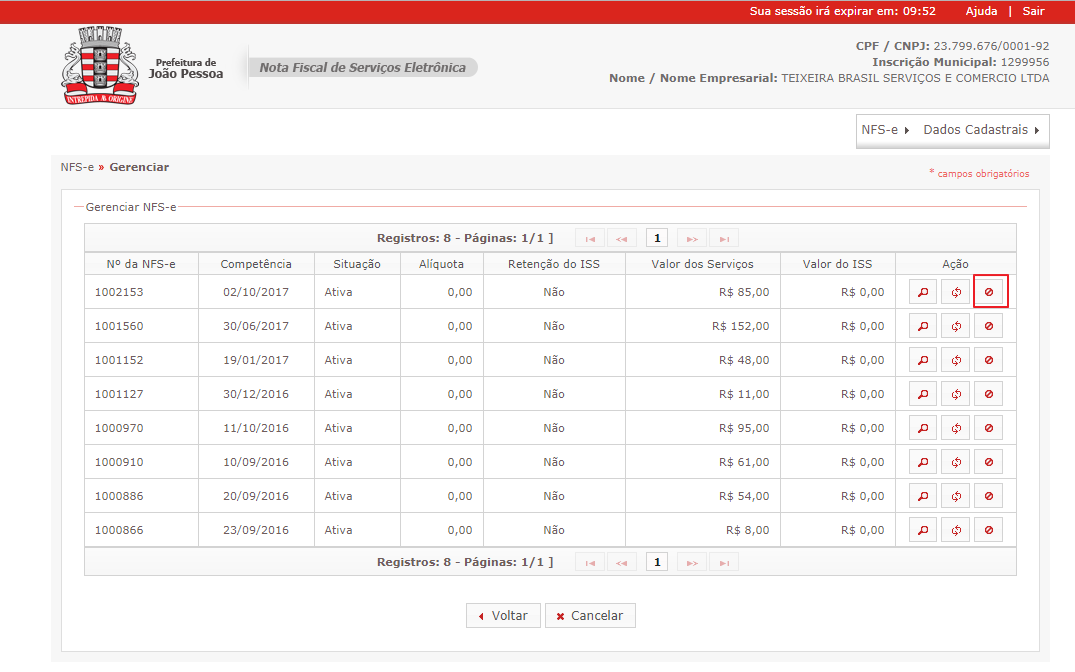Click replace icon for NFS-e 1001152
The height and width of the screenshot is (672, 1075).
(x=956, y=360)
